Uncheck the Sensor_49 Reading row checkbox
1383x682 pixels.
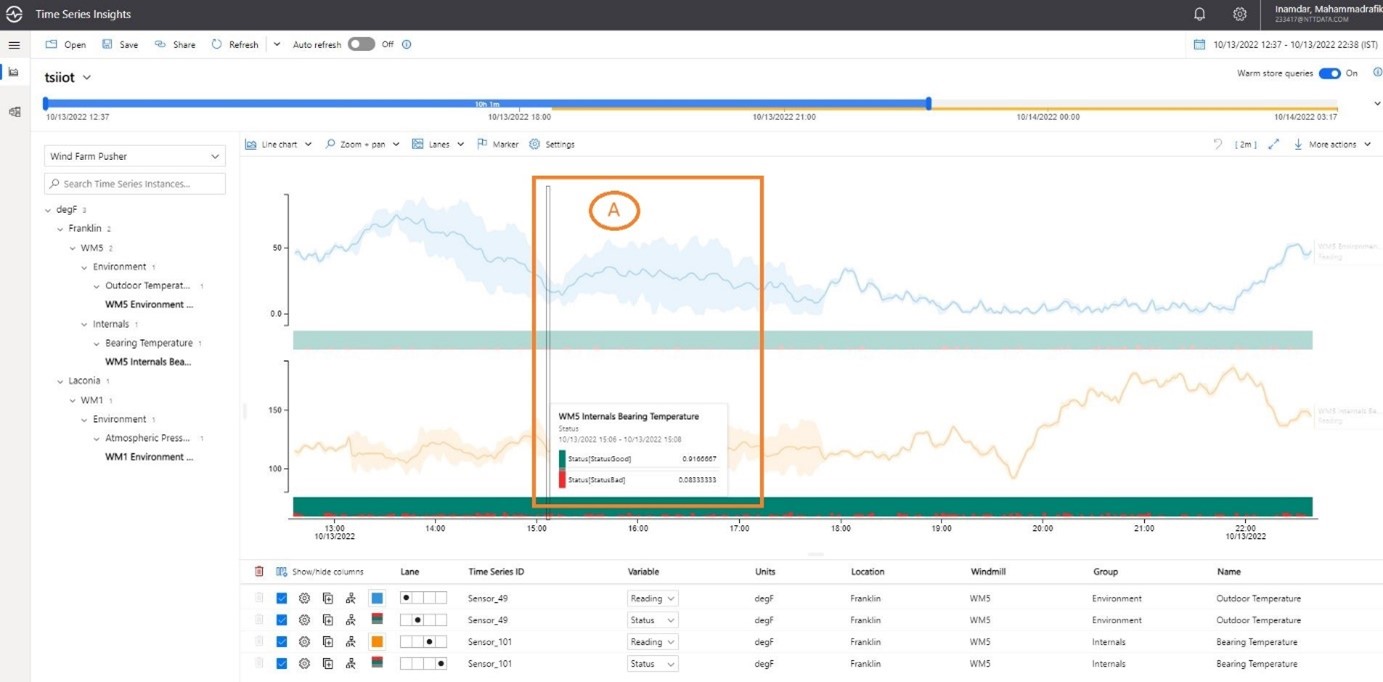click(x=282, y=598)
